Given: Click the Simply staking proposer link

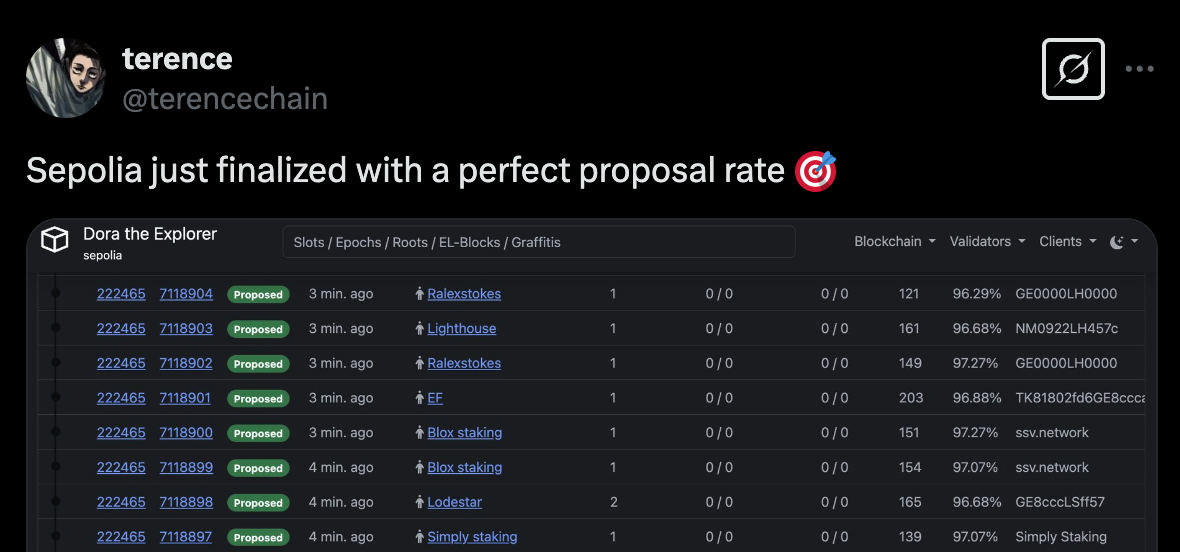Looking at the screenshot, I should click(472, 537).
